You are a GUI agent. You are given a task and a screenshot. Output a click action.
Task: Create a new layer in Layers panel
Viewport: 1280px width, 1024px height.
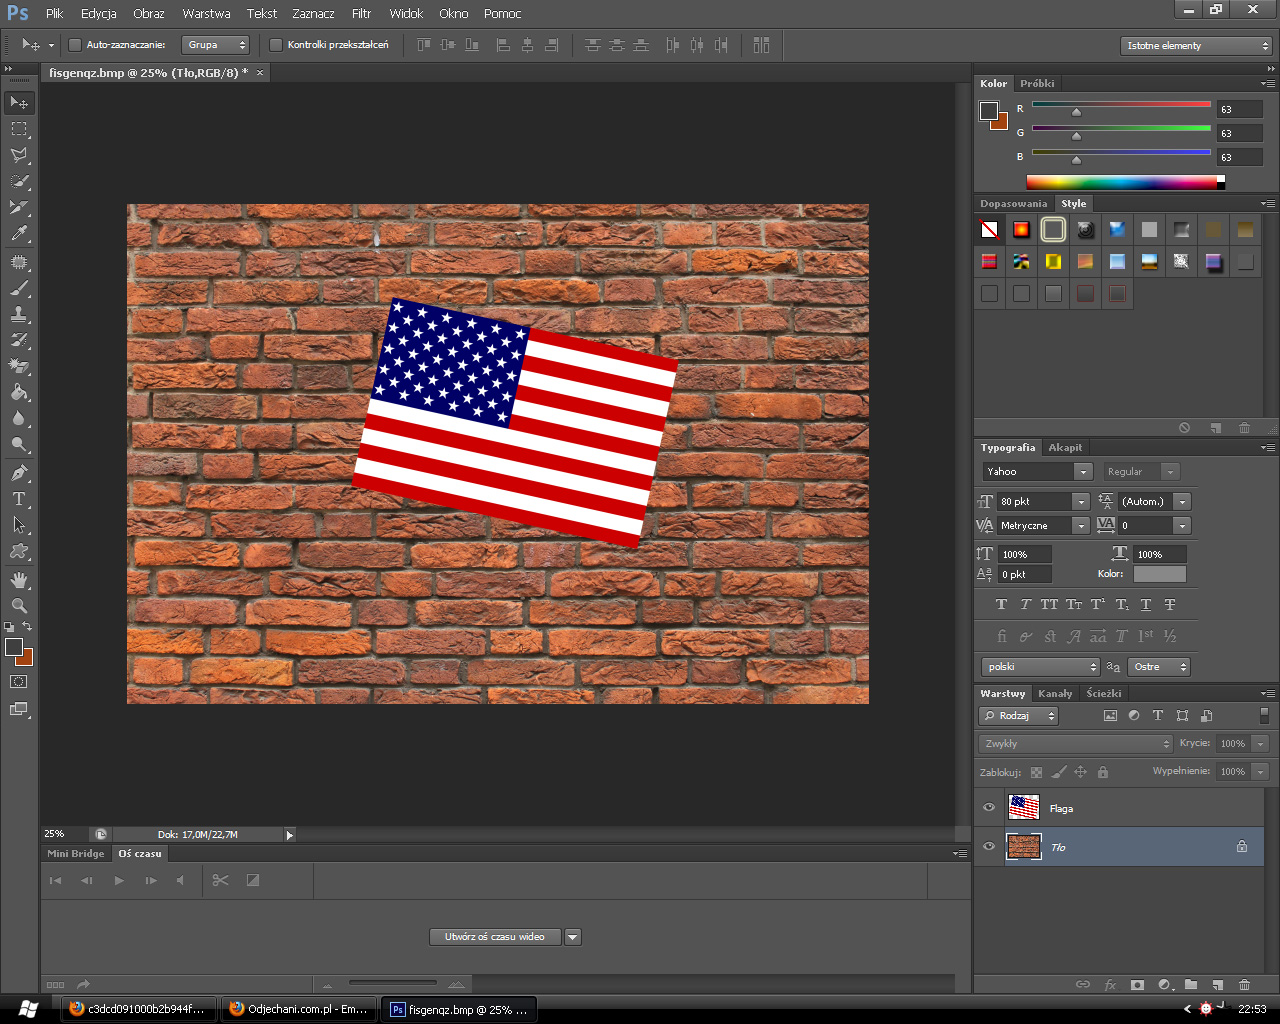tap(1217, 985)
